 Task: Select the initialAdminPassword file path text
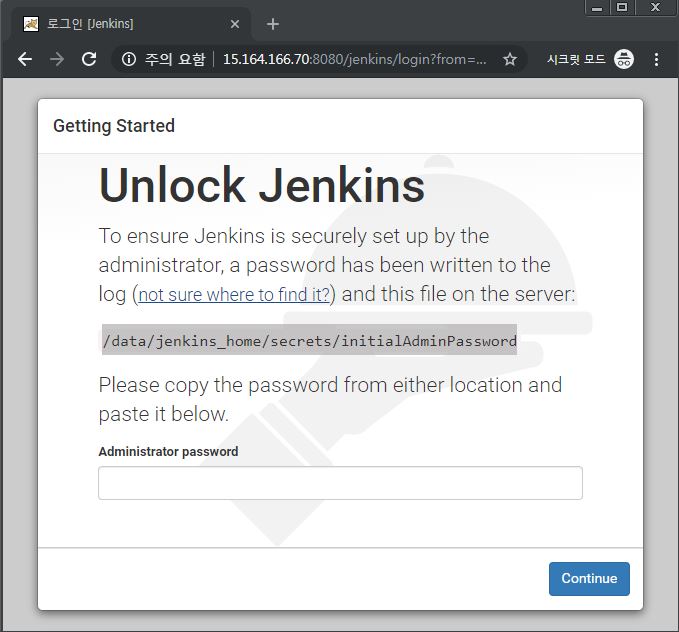click(310, 340)
